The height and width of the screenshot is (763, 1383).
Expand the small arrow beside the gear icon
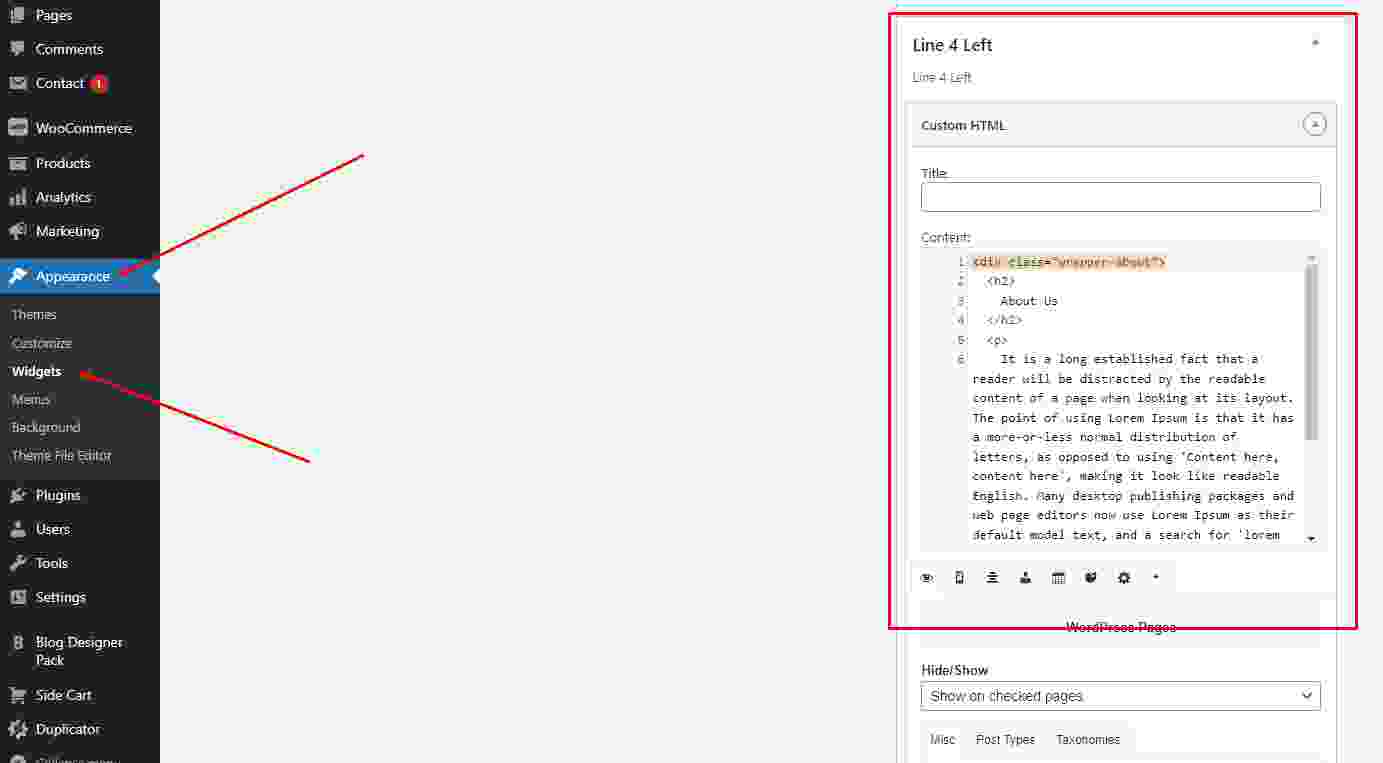click(x=1156, y=577)
